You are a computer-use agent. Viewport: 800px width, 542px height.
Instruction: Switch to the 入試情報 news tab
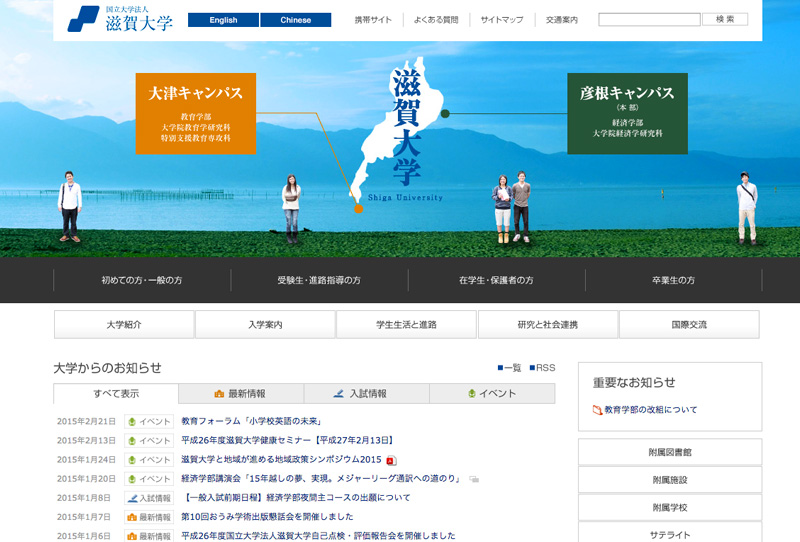pos(367,393)
